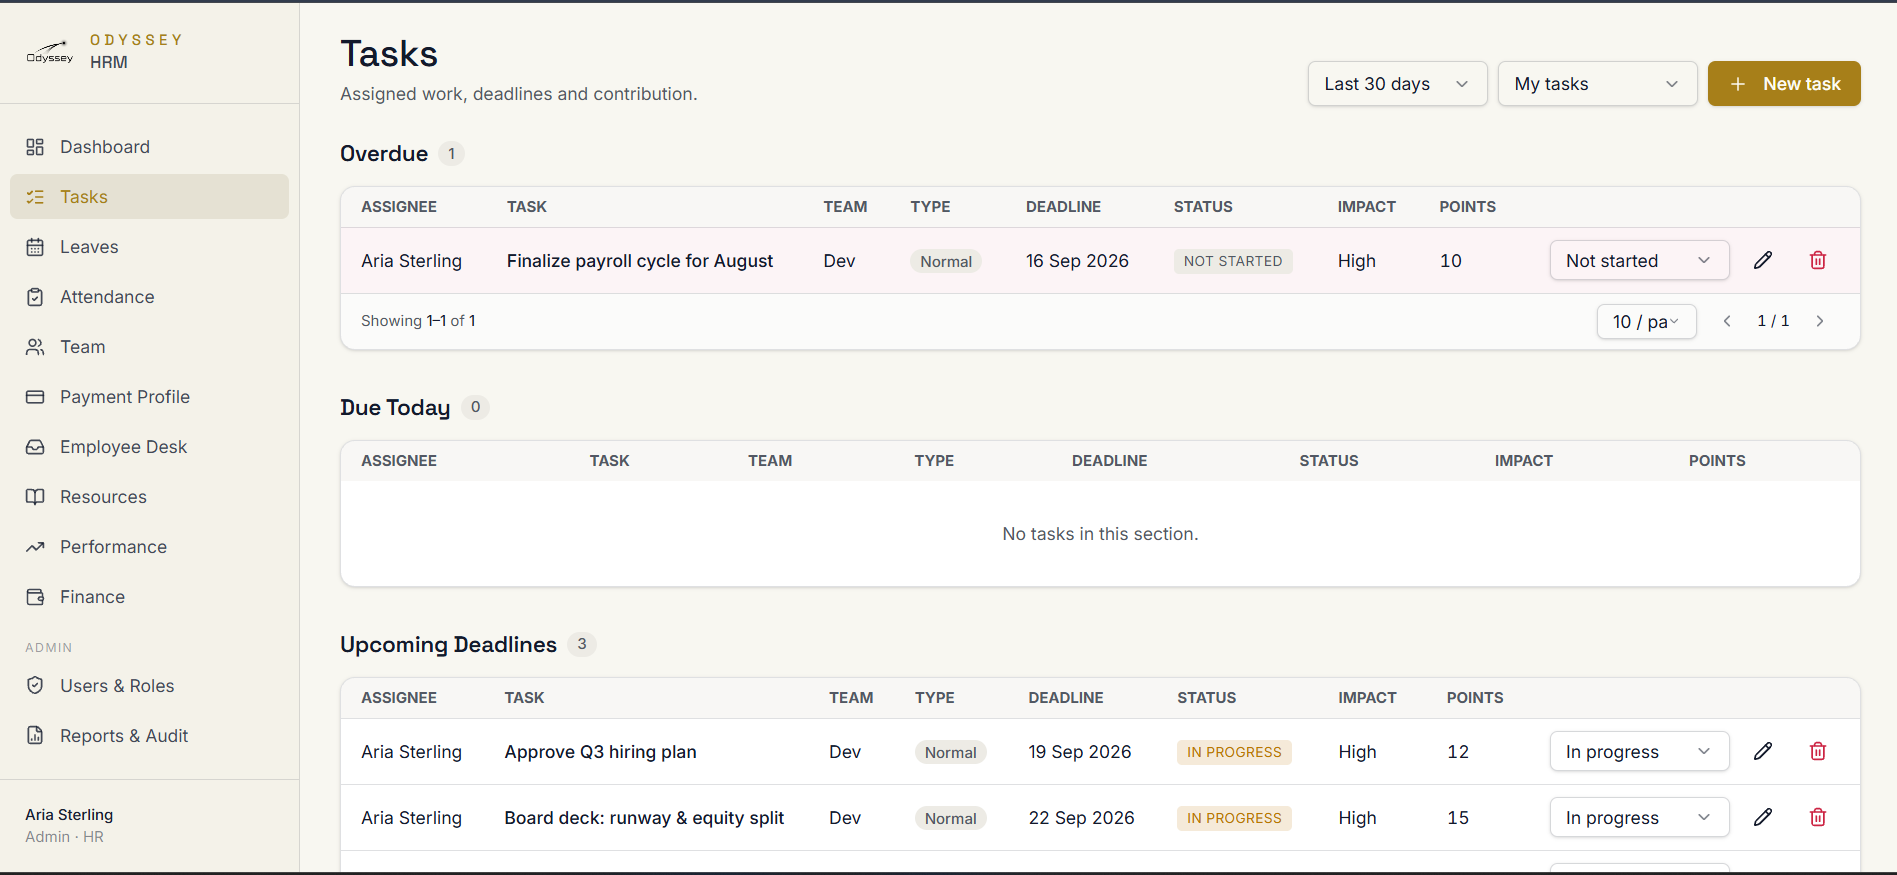
Task: Click the Dashboard grid icon
Action: (35, 147)
